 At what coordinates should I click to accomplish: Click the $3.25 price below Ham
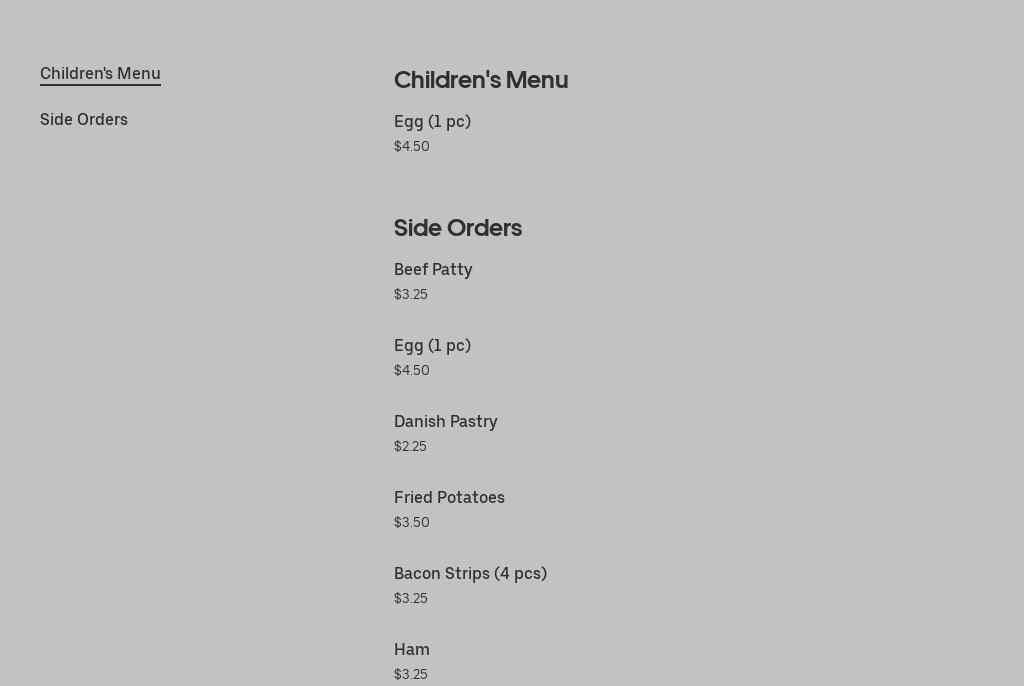410,674
